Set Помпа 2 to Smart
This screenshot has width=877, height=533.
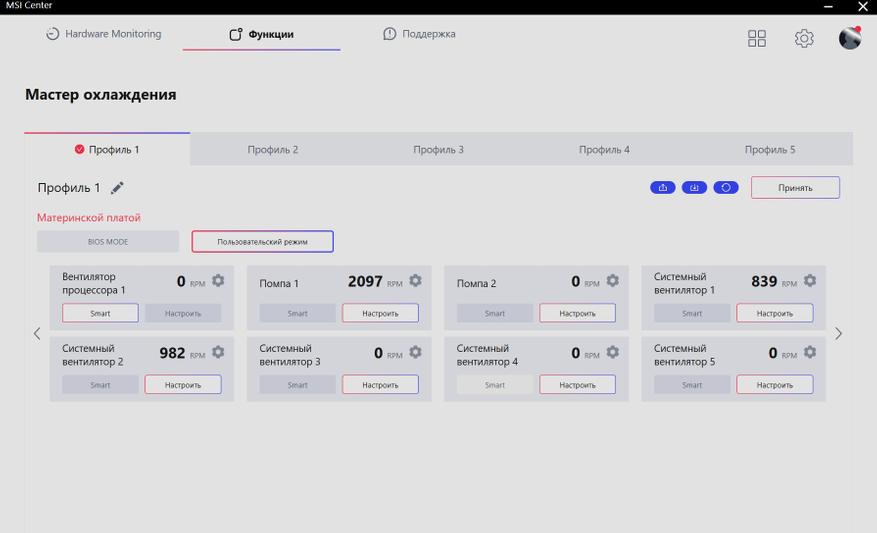click(494, 313)
